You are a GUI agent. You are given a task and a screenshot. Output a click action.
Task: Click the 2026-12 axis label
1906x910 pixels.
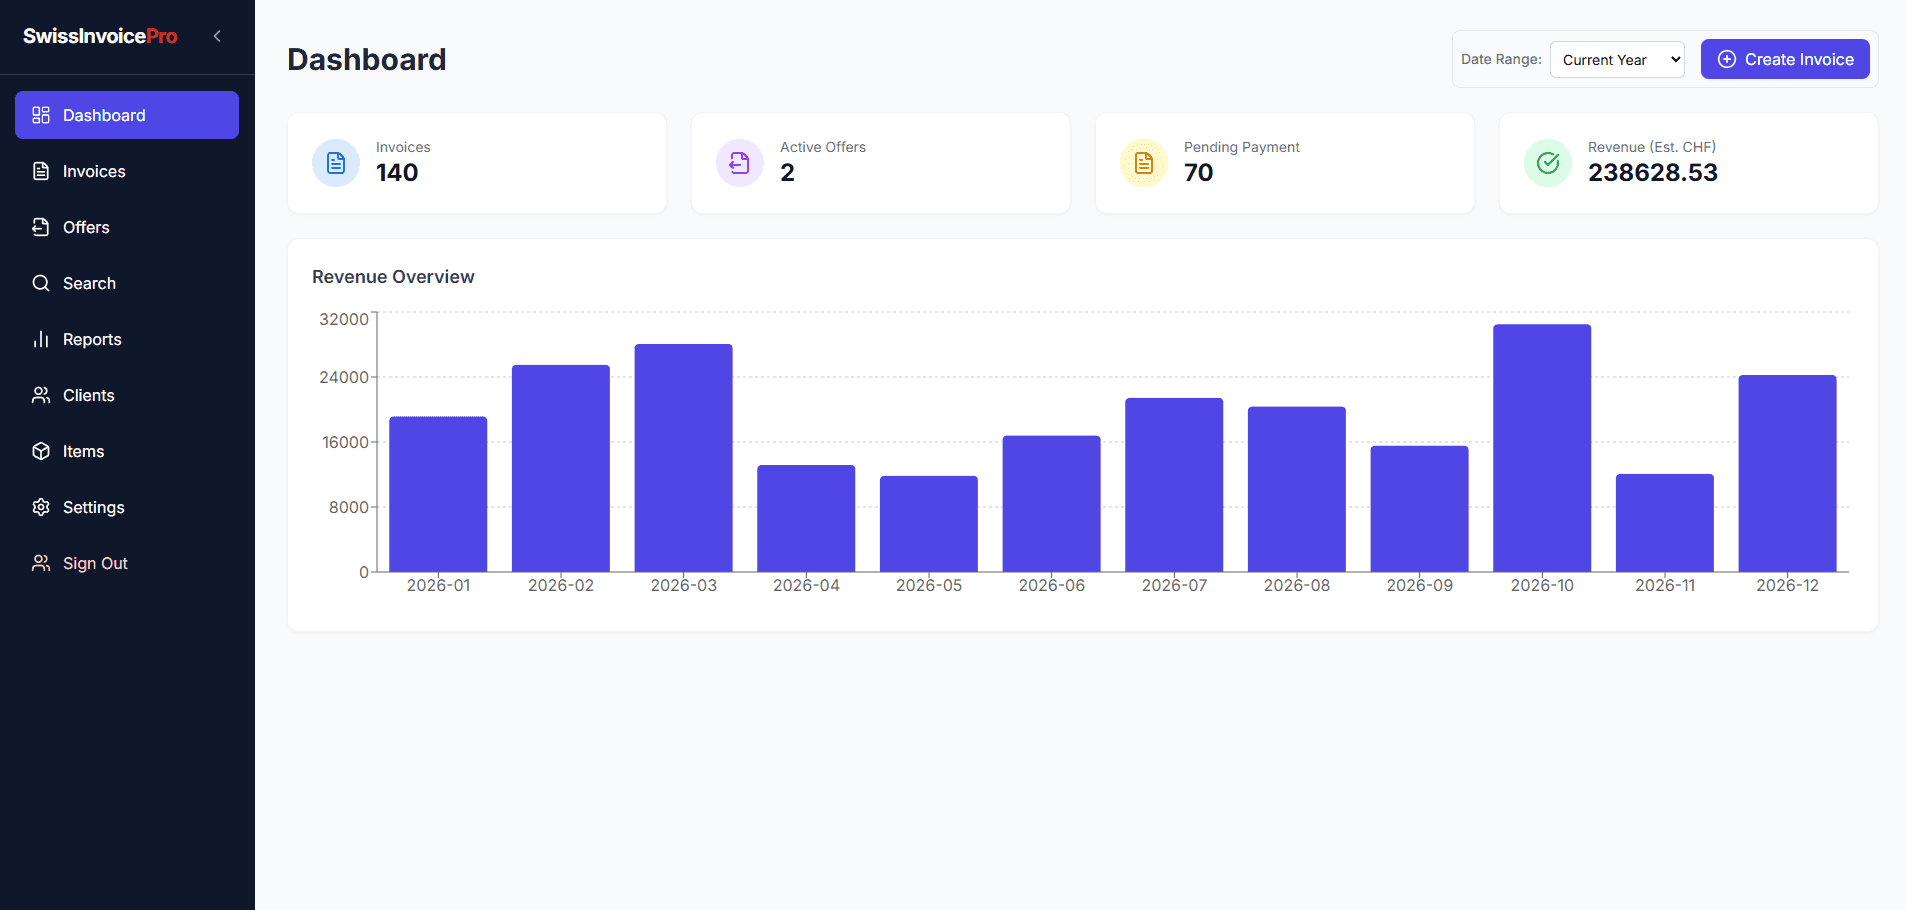(x=1788, y=585)
